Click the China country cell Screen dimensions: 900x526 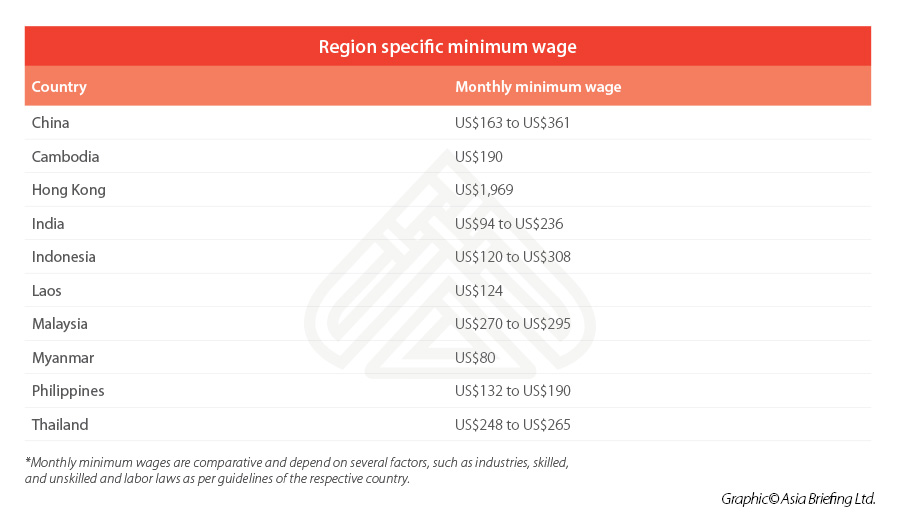click(x=50, y=123)
